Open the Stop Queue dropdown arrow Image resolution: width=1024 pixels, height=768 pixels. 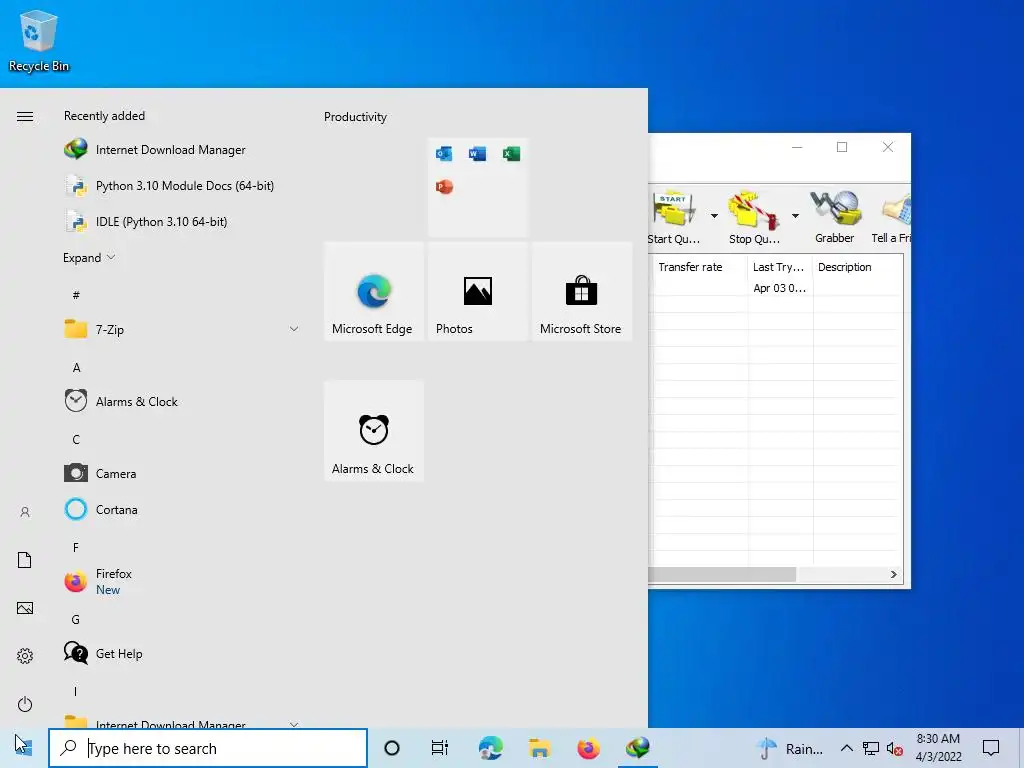(795, 216)
